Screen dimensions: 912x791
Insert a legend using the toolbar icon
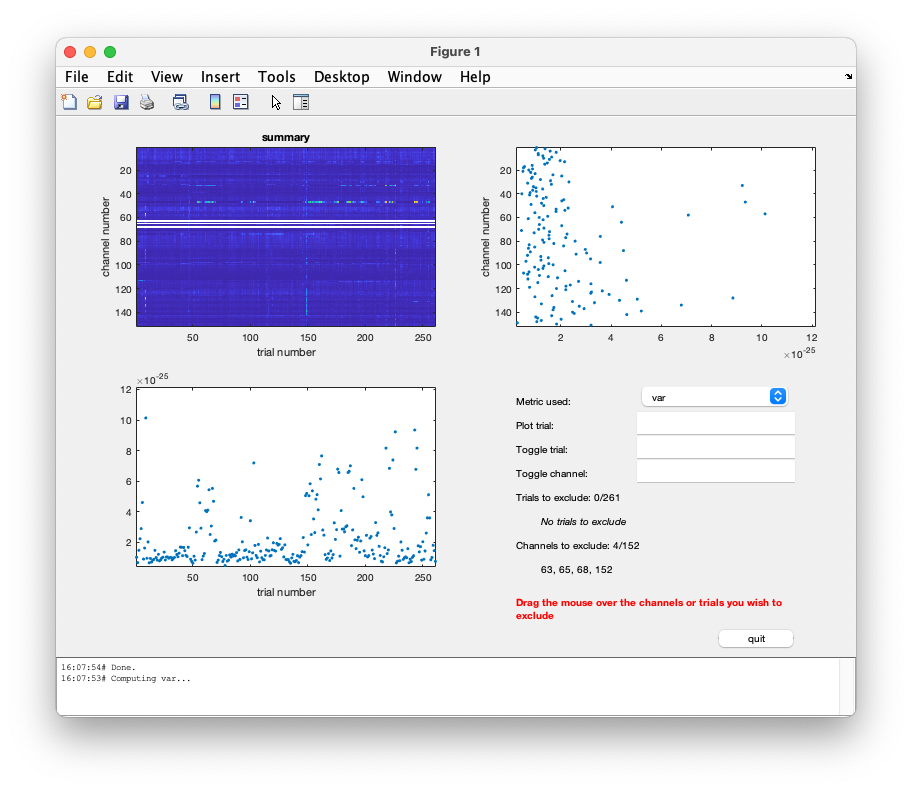[240, 102]
